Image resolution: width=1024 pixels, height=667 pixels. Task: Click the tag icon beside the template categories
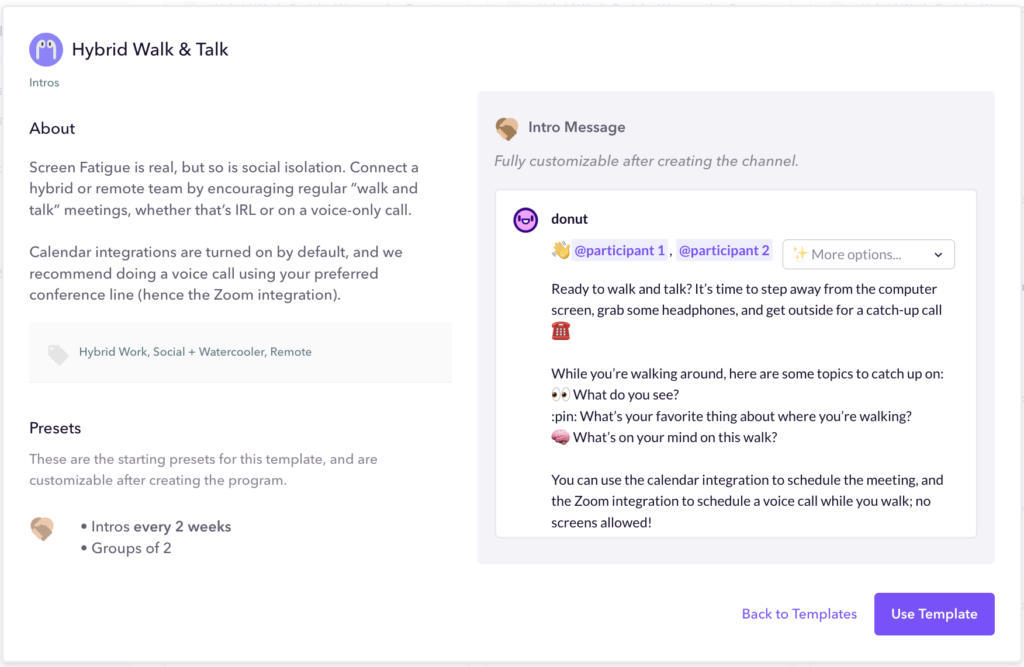point(57,351)
